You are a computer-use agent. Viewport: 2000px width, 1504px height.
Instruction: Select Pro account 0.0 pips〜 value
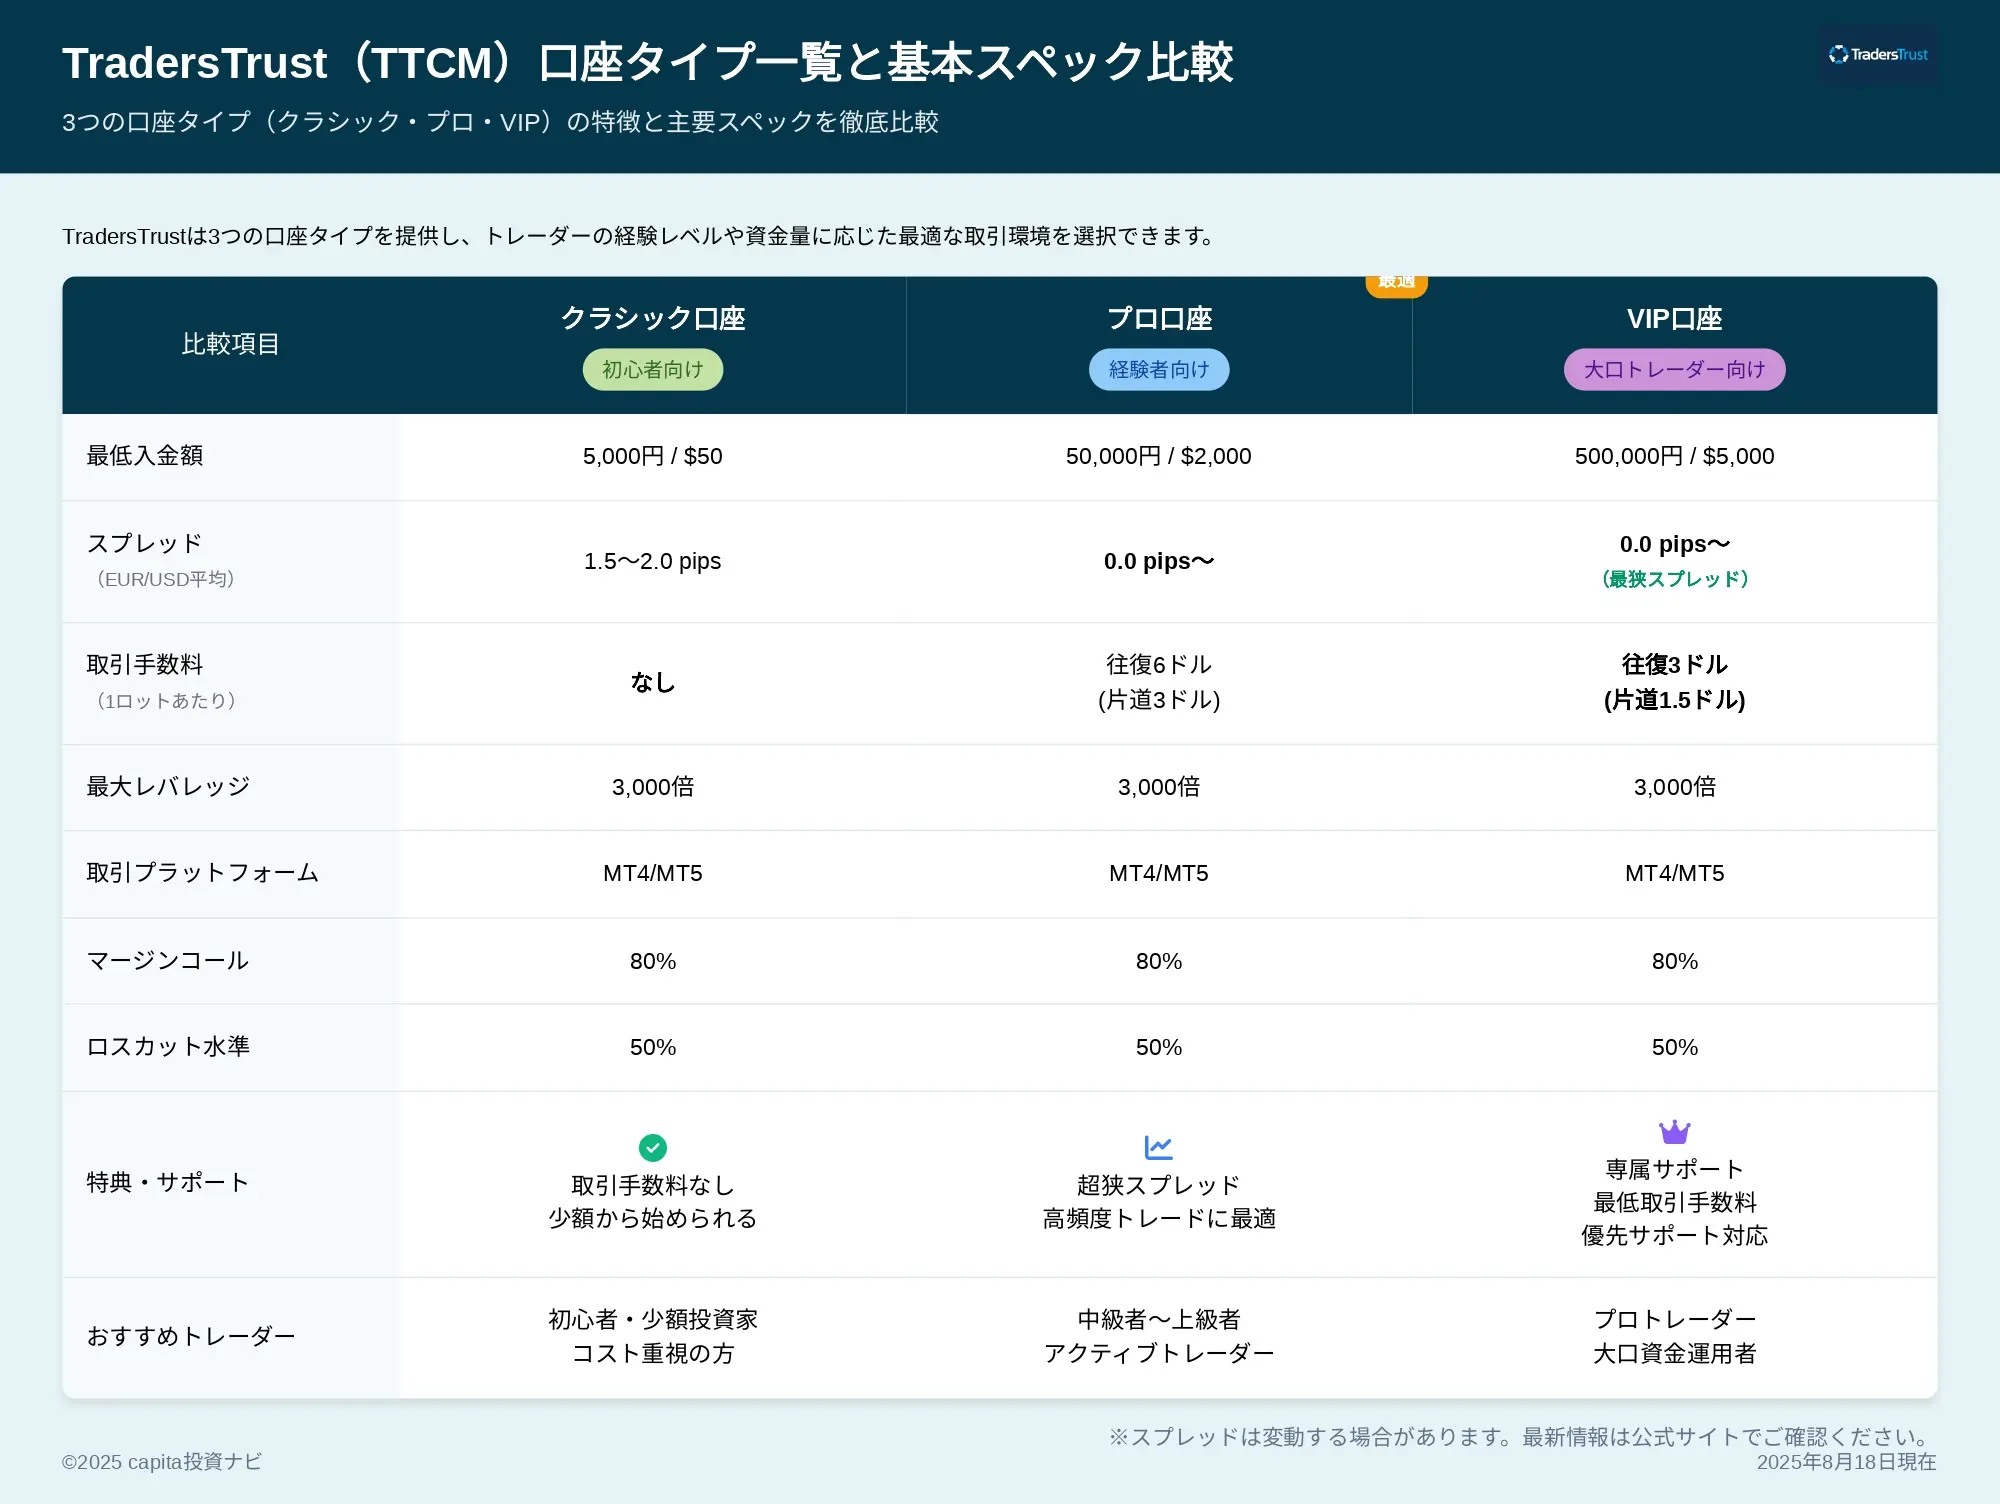coord(1159,561)
